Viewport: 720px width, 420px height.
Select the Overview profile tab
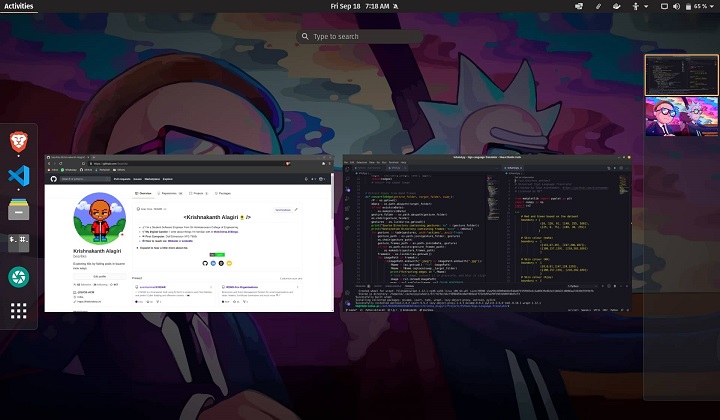tap(143, 194)
